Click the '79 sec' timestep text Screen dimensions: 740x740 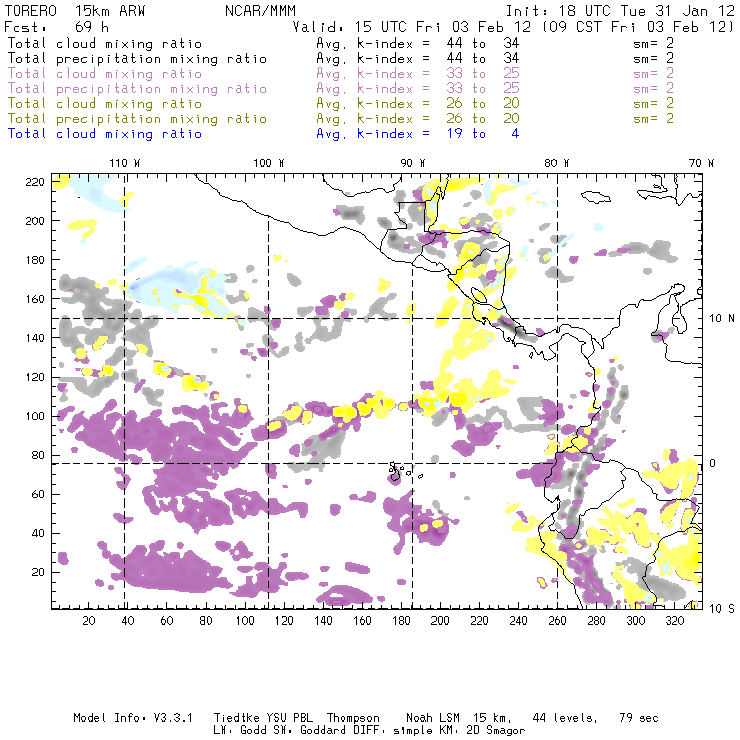(x=639, y=718)
